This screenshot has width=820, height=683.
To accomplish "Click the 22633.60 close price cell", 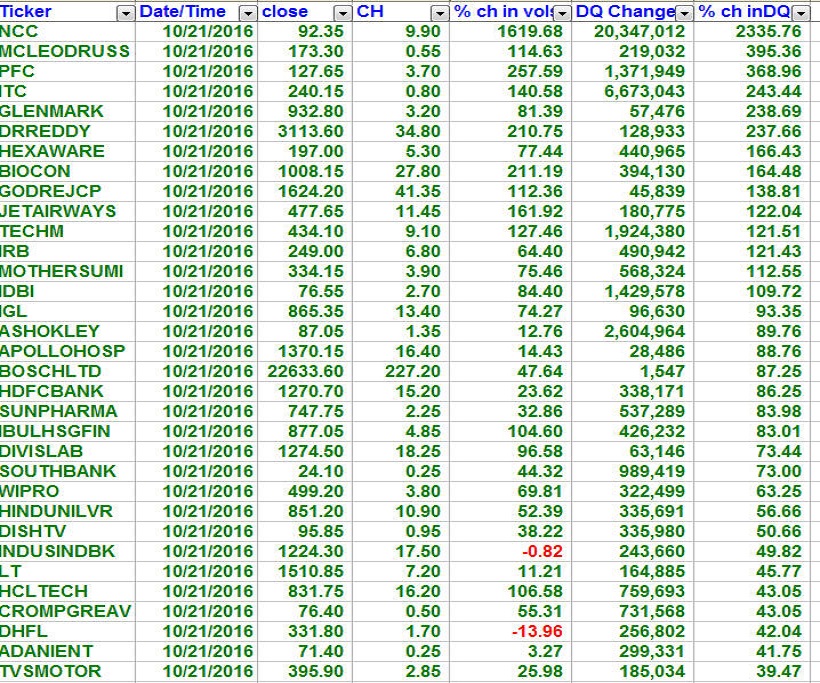I will [x=300, y=371].
